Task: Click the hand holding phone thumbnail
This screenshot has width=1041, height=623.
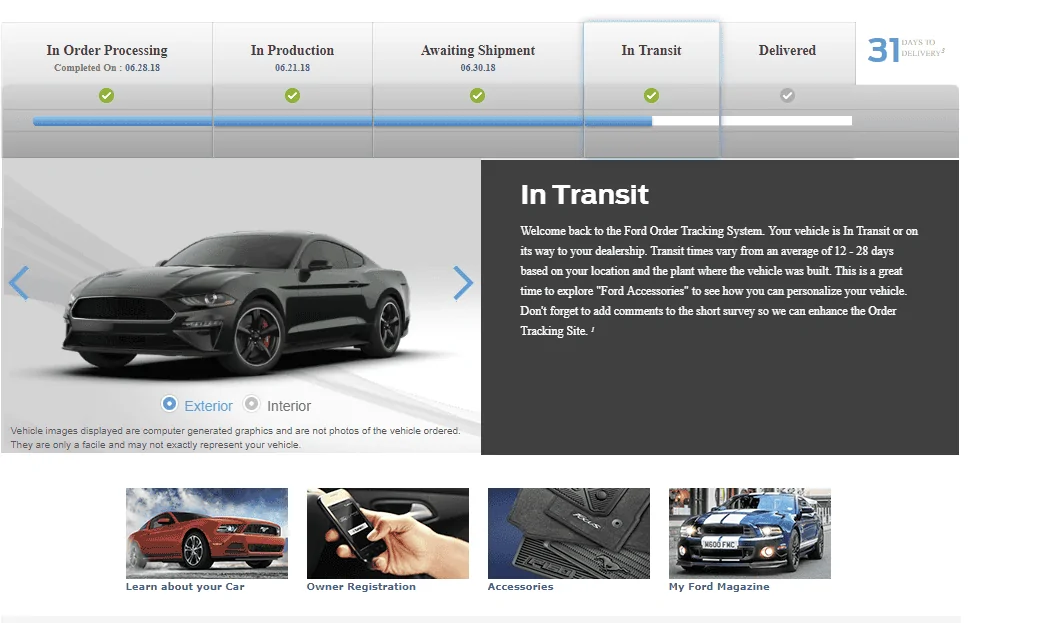Action: 388,533
